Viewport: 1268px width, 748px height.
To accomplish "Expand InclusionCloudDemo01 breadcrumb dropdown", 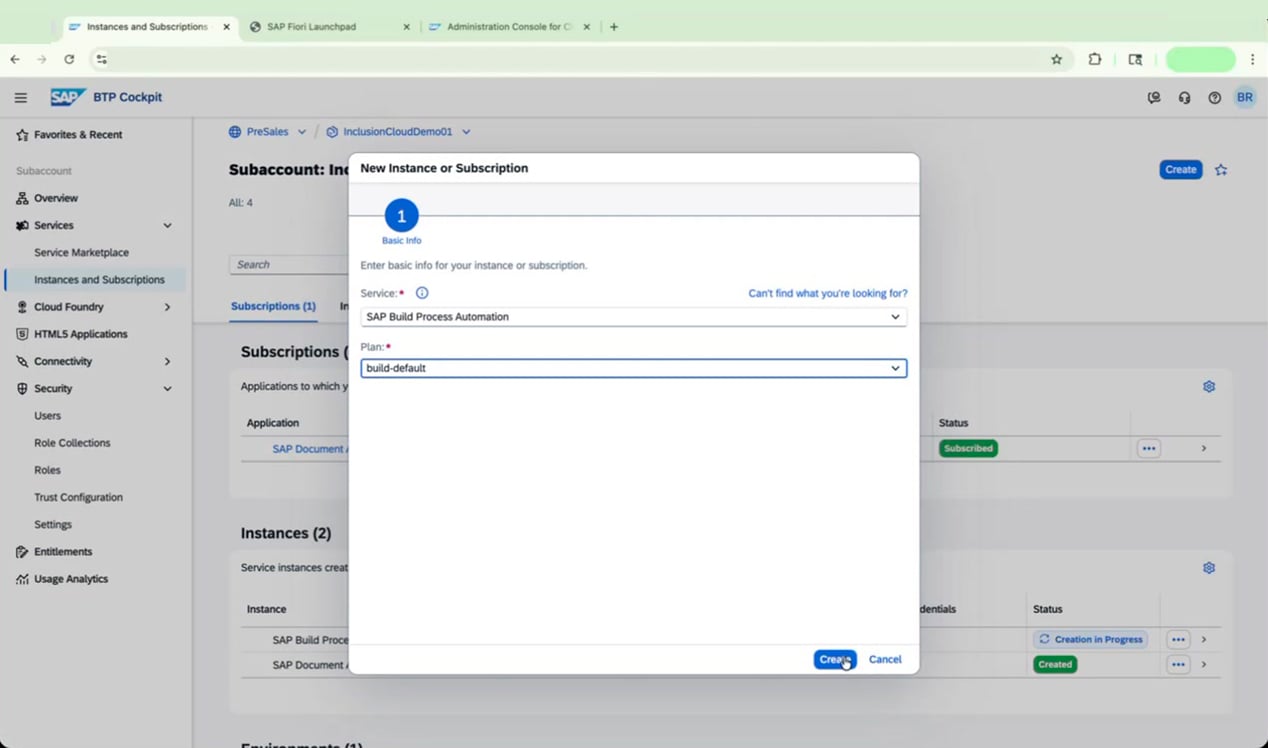I will [466, 132].
